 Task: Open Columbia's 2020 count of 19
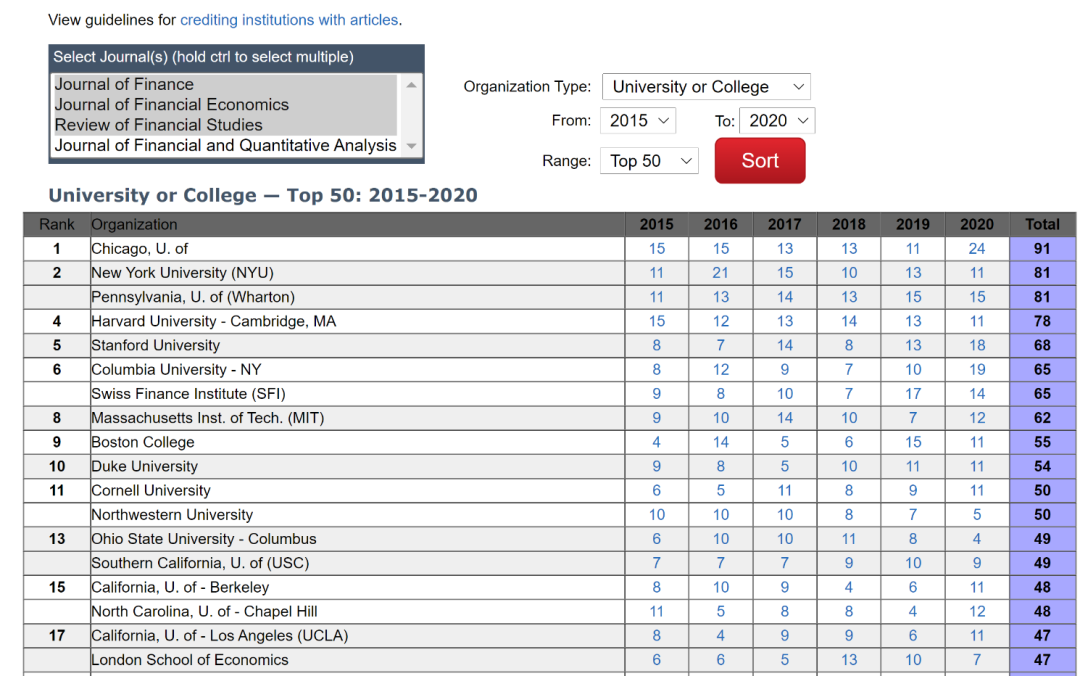click(x=977, y=369)
